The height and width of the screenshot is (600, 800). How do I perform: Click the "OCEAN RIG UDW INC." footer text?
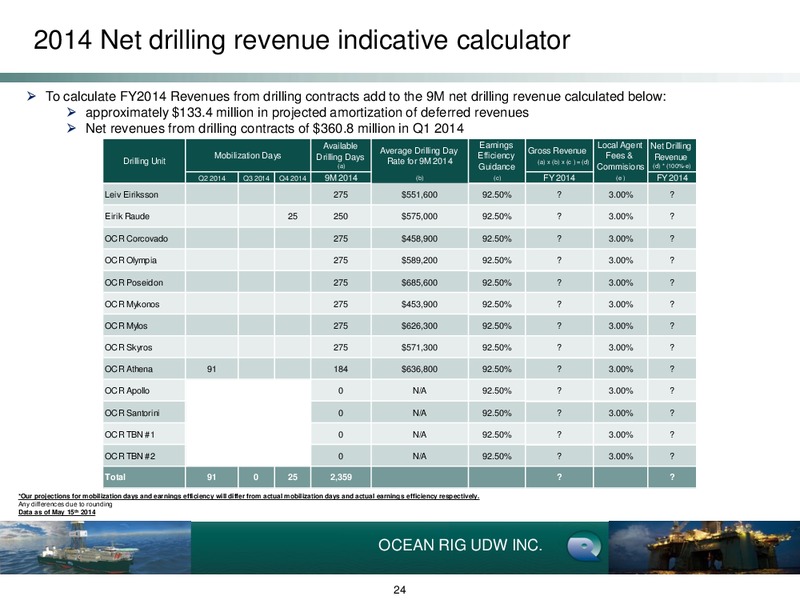[459, 545]
